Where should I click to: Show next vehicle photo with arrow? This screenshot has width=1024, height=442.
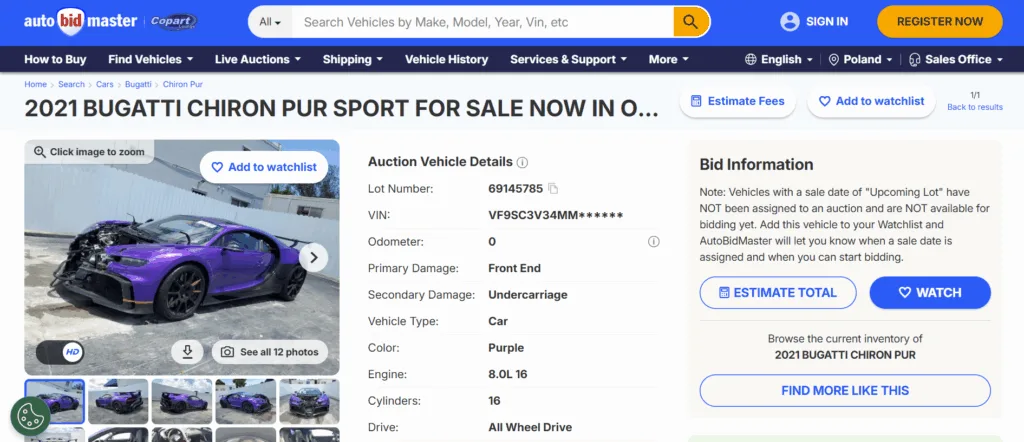tap(313, 257)
